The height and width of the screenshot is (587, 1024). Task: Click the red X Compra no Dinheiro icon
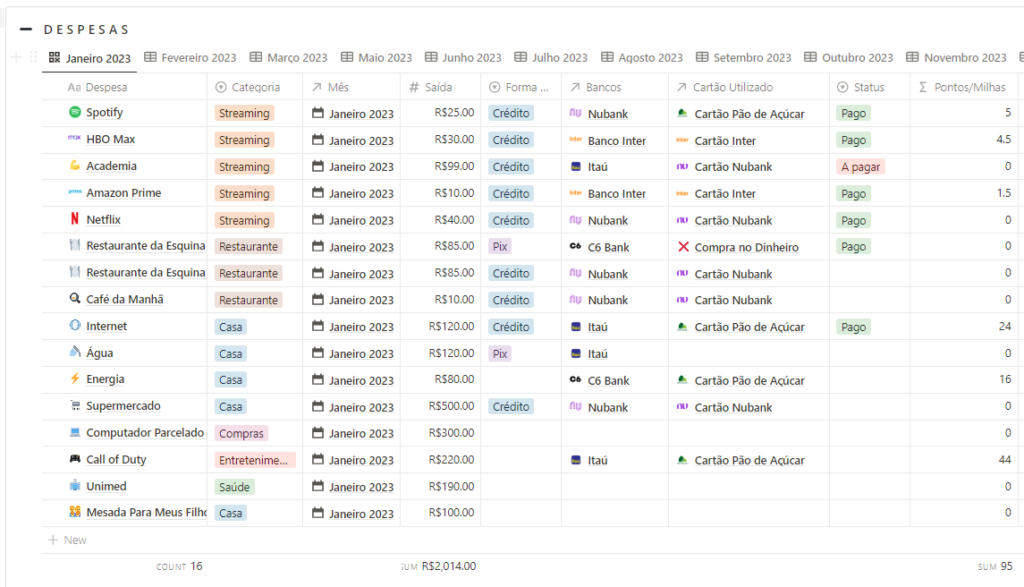[x=683, y=247]
